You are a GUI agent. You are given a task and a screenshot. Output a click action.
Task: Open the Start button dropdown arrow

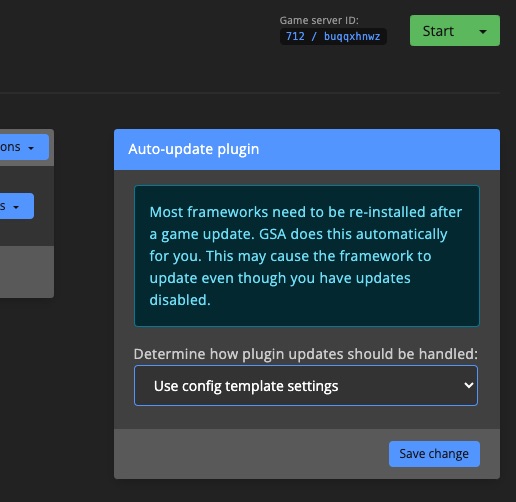click(x=483, y=31)
